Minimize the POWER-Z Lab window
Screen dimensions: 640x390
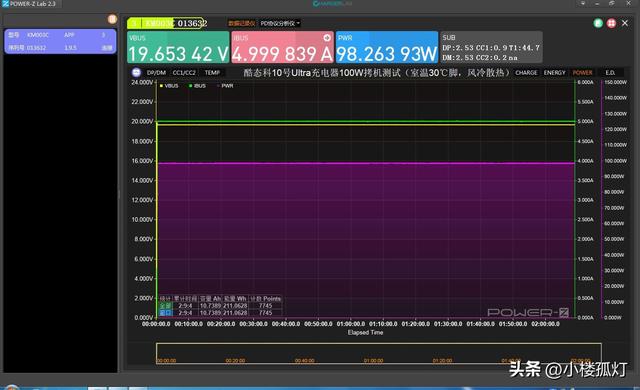coord(597,3)
